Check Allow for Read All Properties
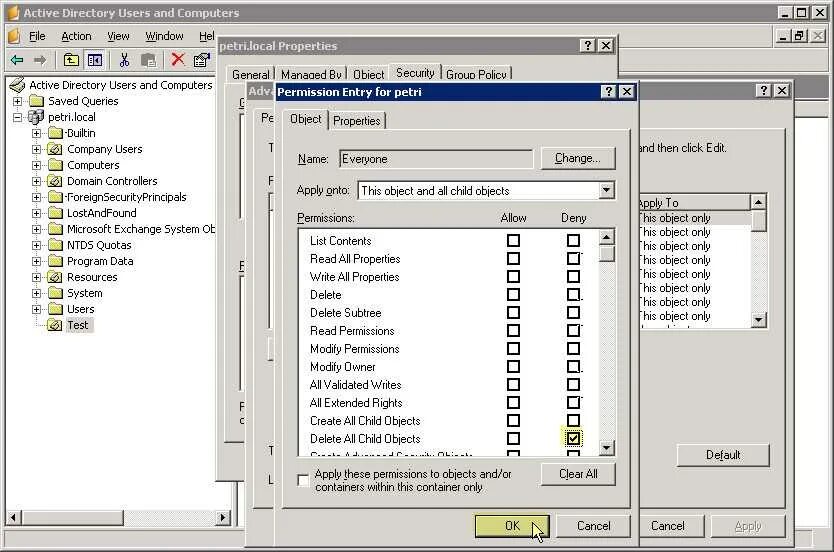 (x=513, y=258)
